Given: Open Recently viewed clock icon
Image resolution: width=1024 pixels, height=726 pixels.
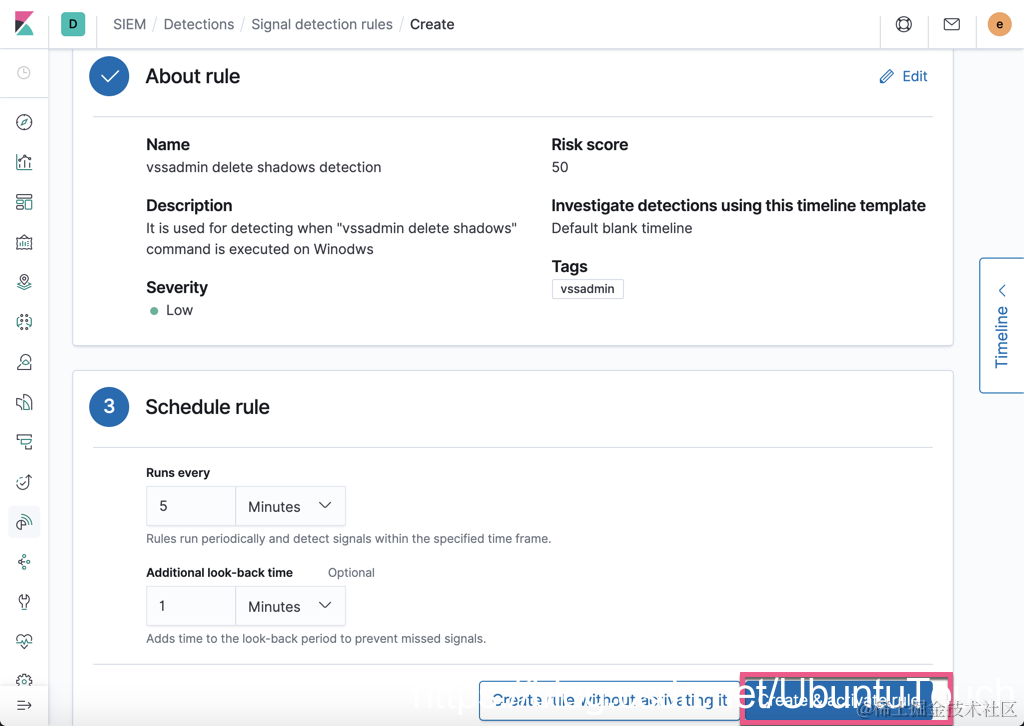Looking at the screenshot, I should click(24, 72).
